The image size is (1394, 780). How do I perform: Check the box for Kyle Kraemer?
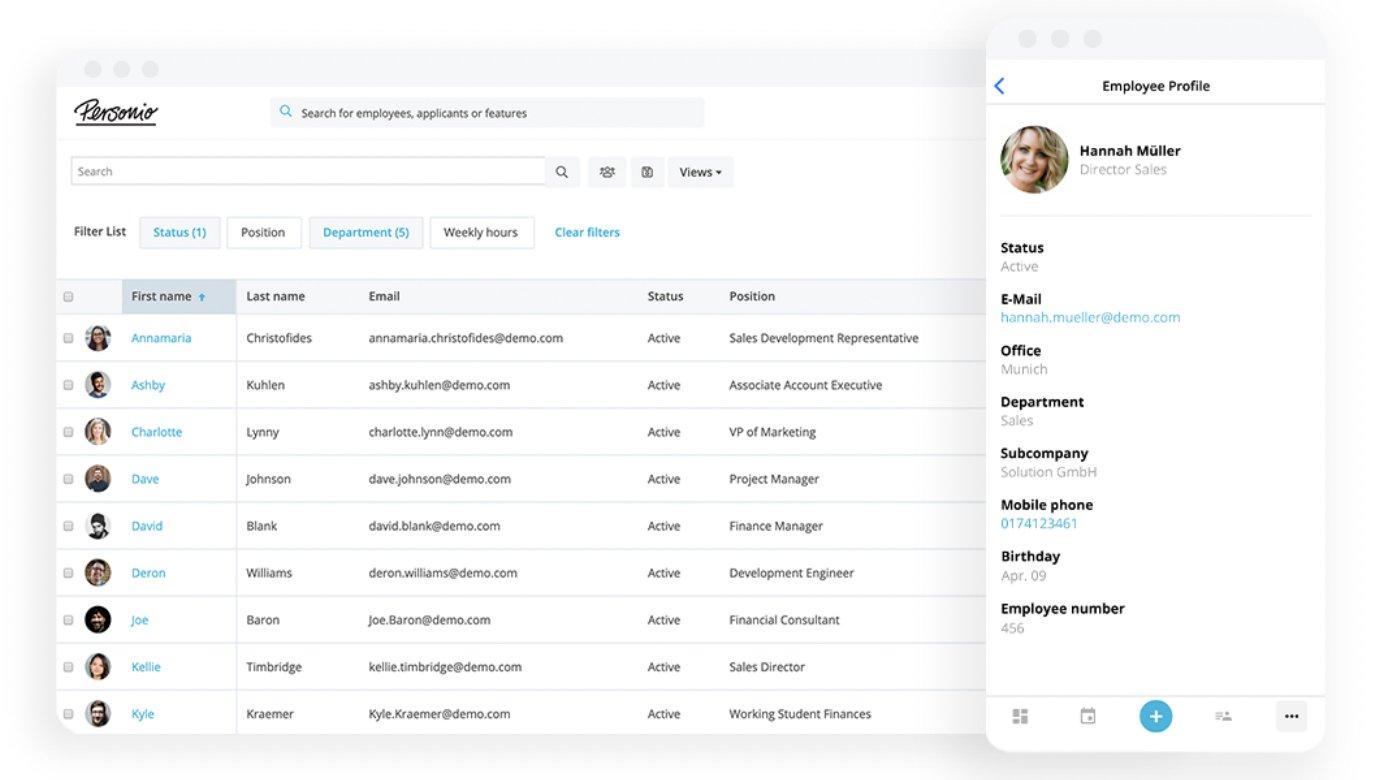68,715
